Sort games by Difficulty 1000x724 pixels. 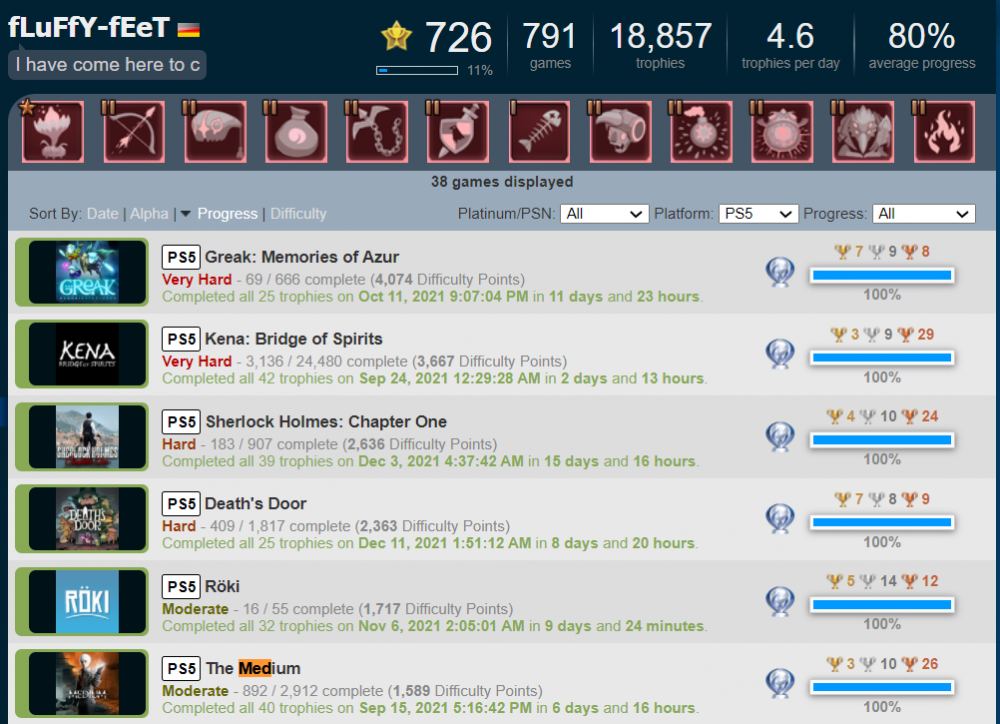(298, 214)
